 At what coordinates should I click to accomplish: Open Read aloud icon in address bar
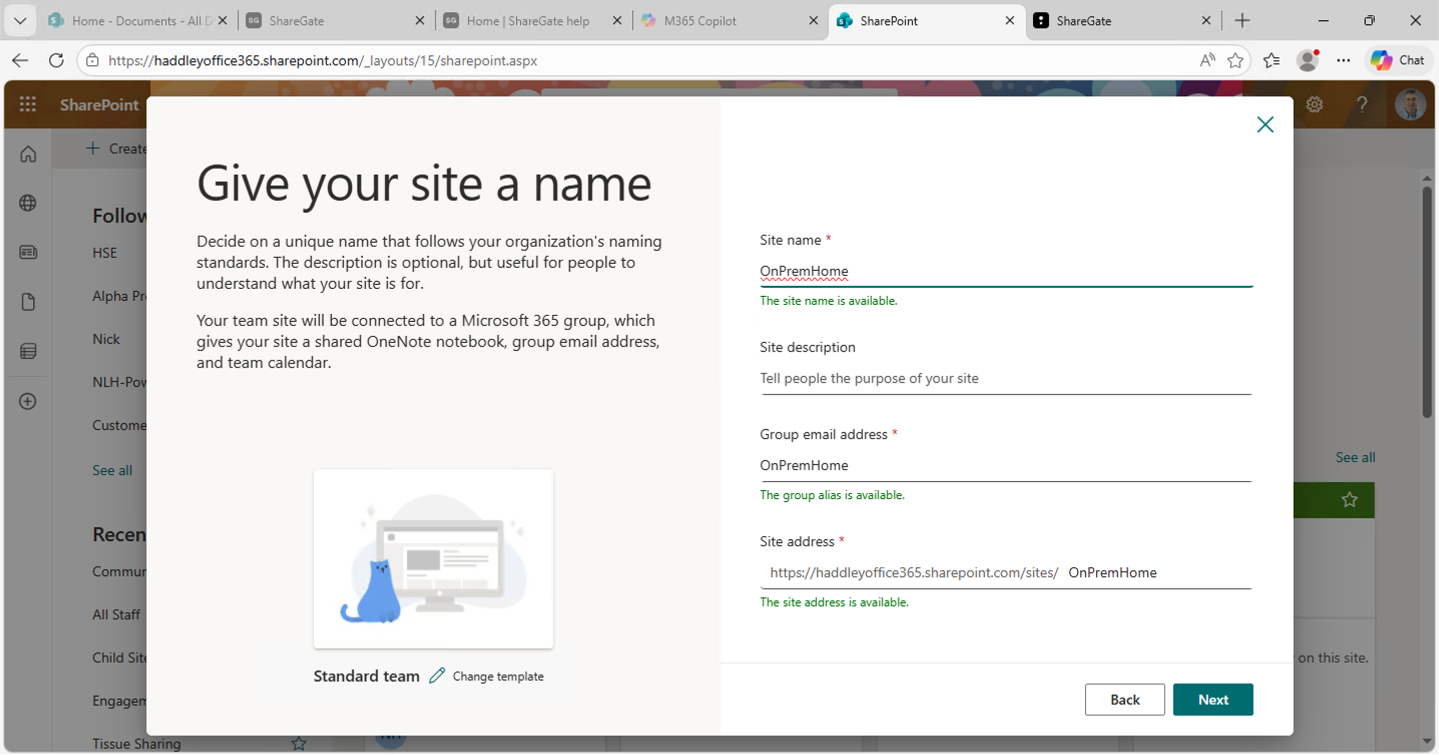pyautogui.click(x=1207, y=60)
